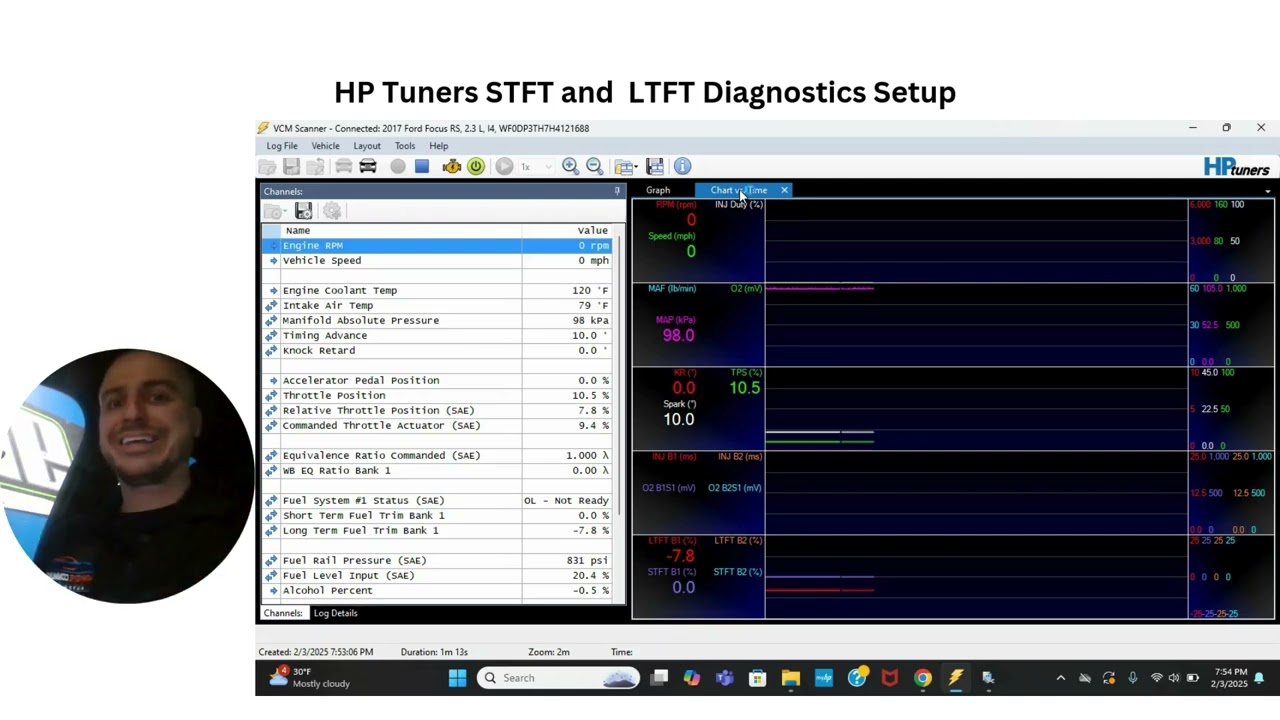The image size is (1280, 720).
Task: Select the Vehicle Speed channel row
Action: (x=438, y=260)
